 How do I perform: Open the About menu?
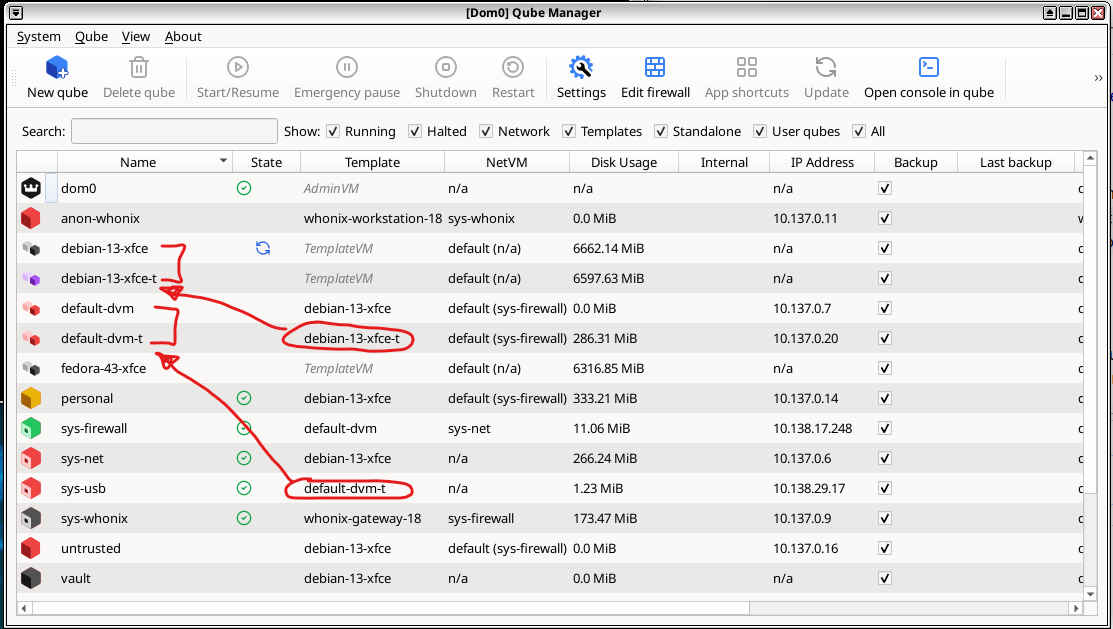tap(183, 36)
